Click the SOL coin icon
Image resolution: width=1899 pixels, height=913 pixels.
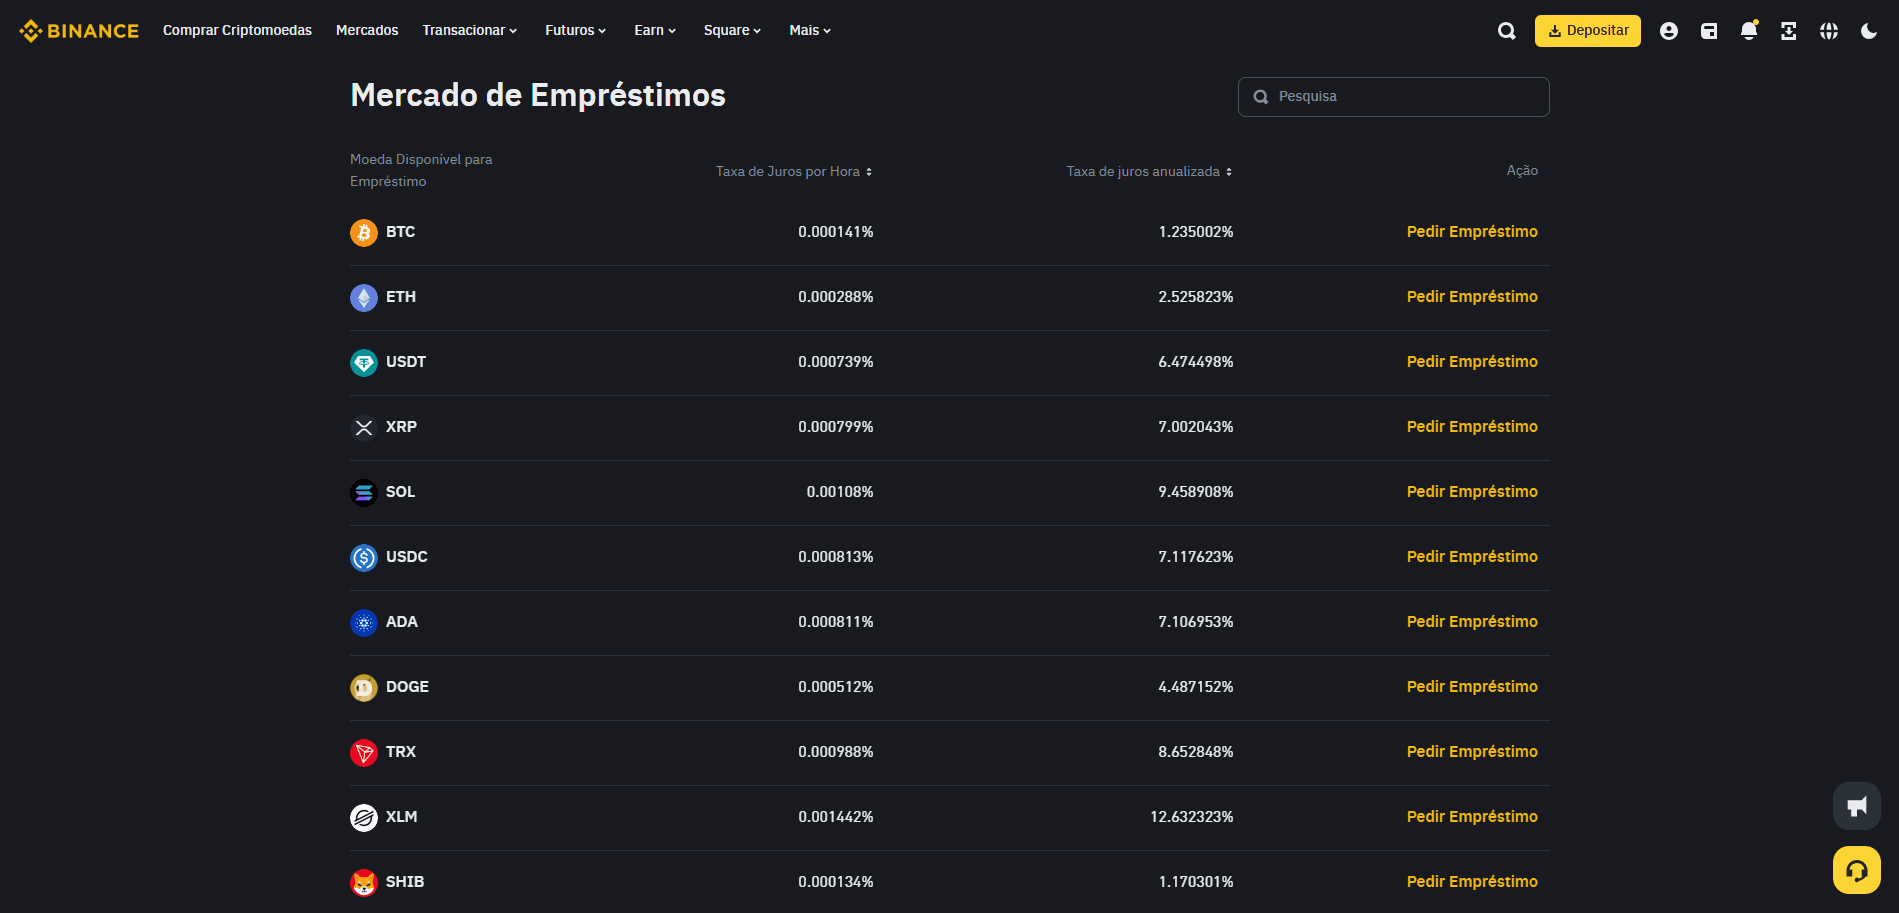point(364,492)
